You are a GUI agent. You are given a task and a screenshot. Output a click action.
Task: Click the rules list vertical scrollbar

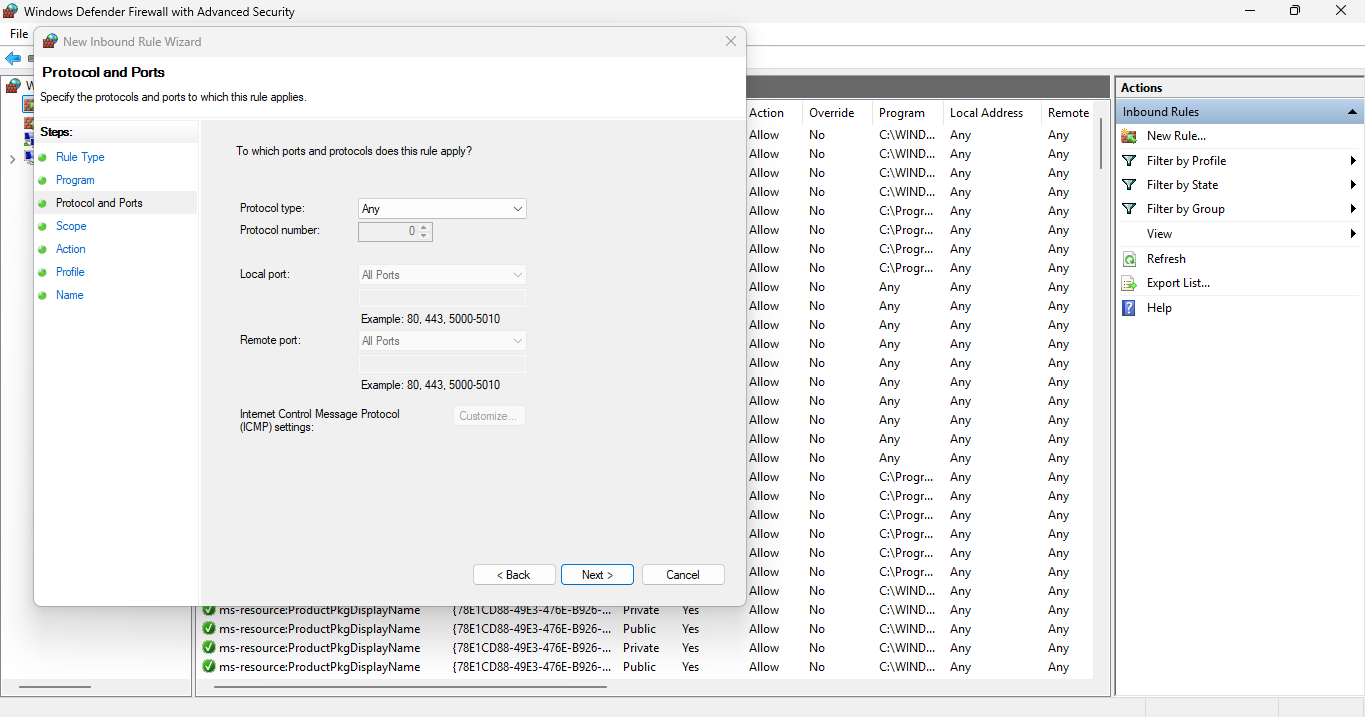click(x=1101, y=145)
